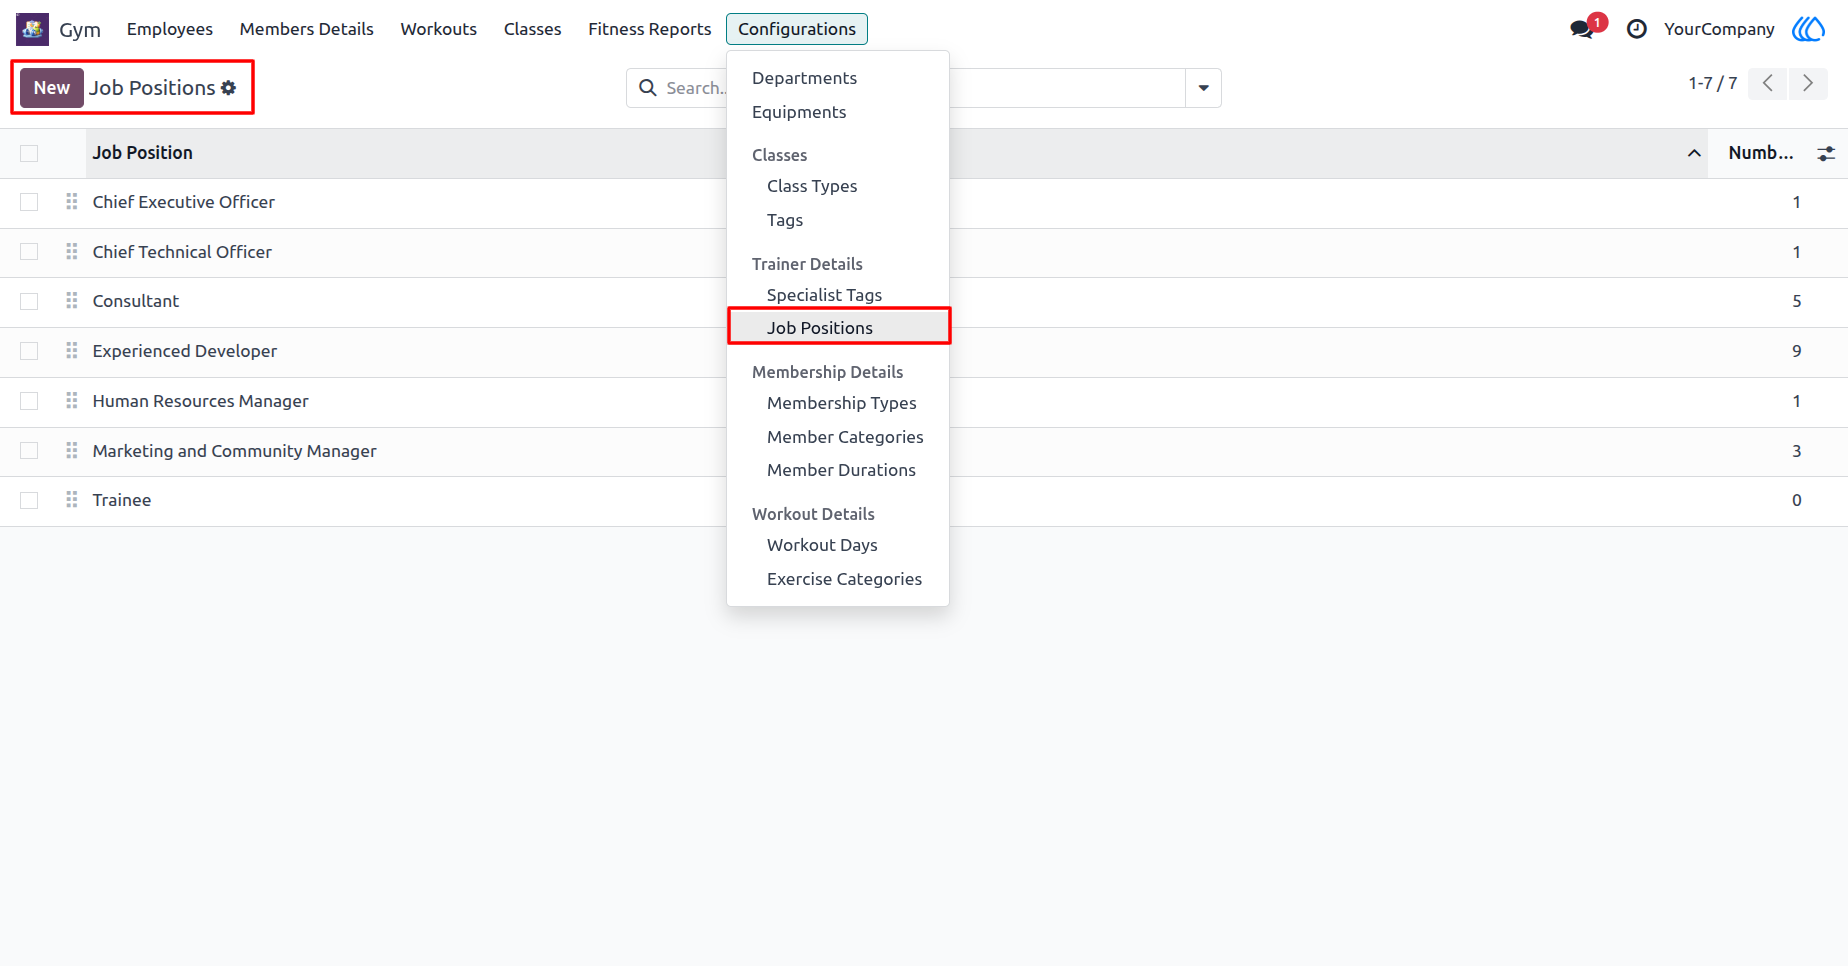1848x966 pixels.
Task: Open the Workouts menu
Action: coord(439,29)
